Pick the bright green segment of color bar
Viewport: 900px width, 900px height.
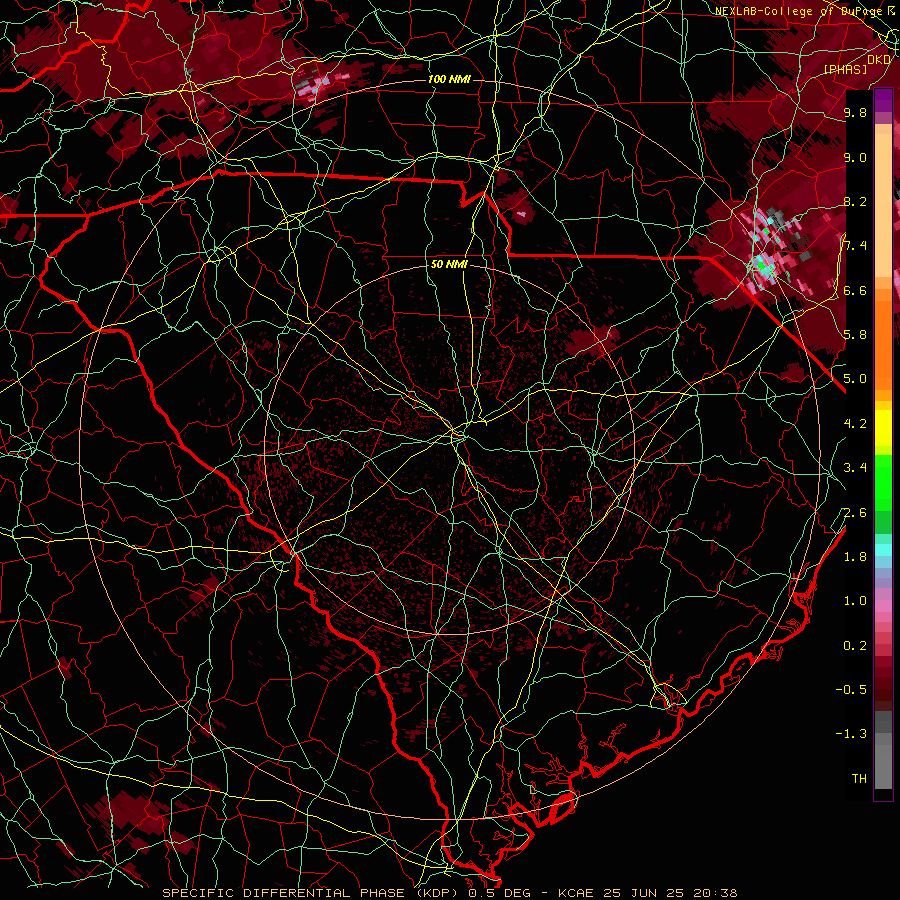click(883, 482)
